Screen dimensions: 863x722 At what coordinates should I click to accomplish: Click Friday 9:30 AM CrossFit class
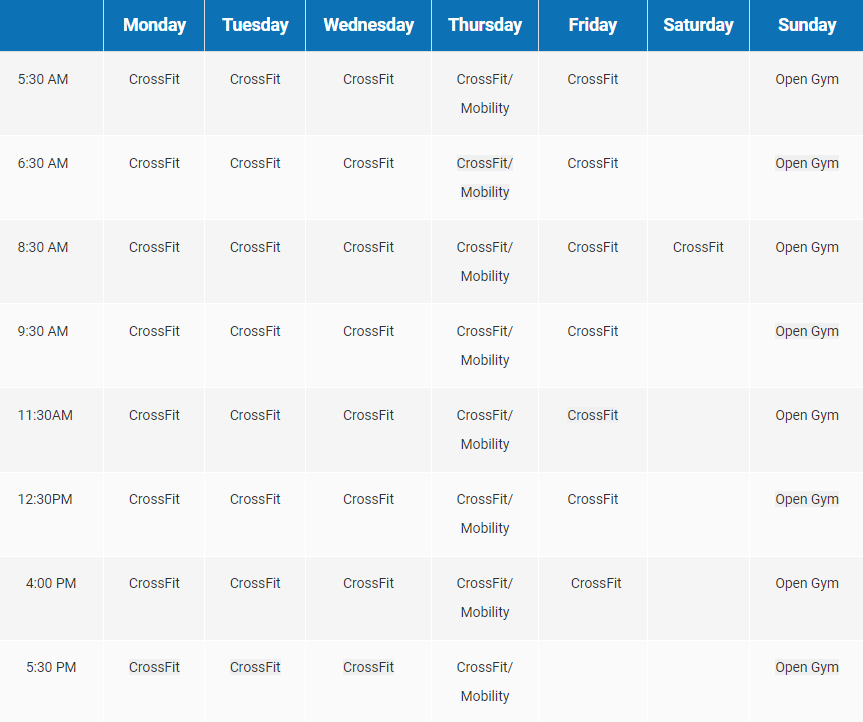point(593,331)
